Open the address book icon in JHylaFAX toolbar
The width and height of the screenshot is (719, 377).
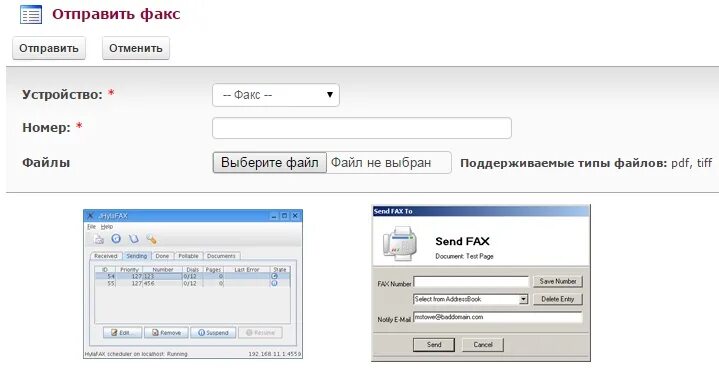click(133, 239)
